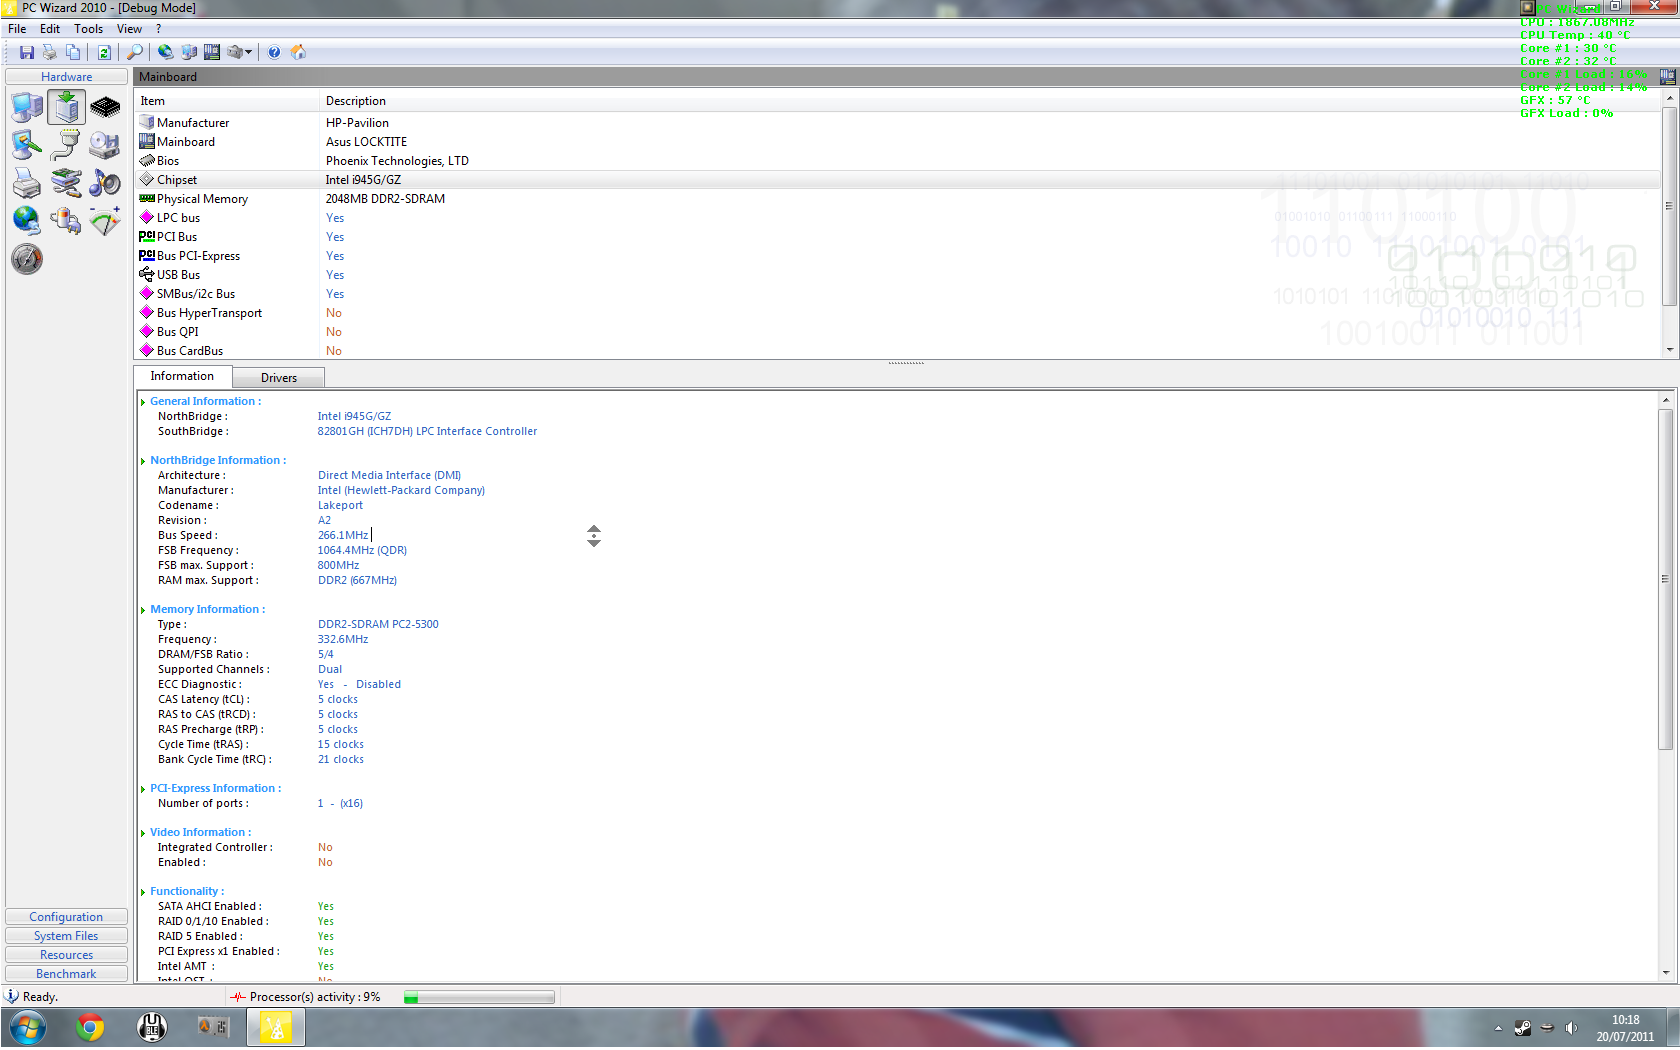Select the Mainboard tower icon in Hardware
1680x1050 pixels.
[66, 107]
